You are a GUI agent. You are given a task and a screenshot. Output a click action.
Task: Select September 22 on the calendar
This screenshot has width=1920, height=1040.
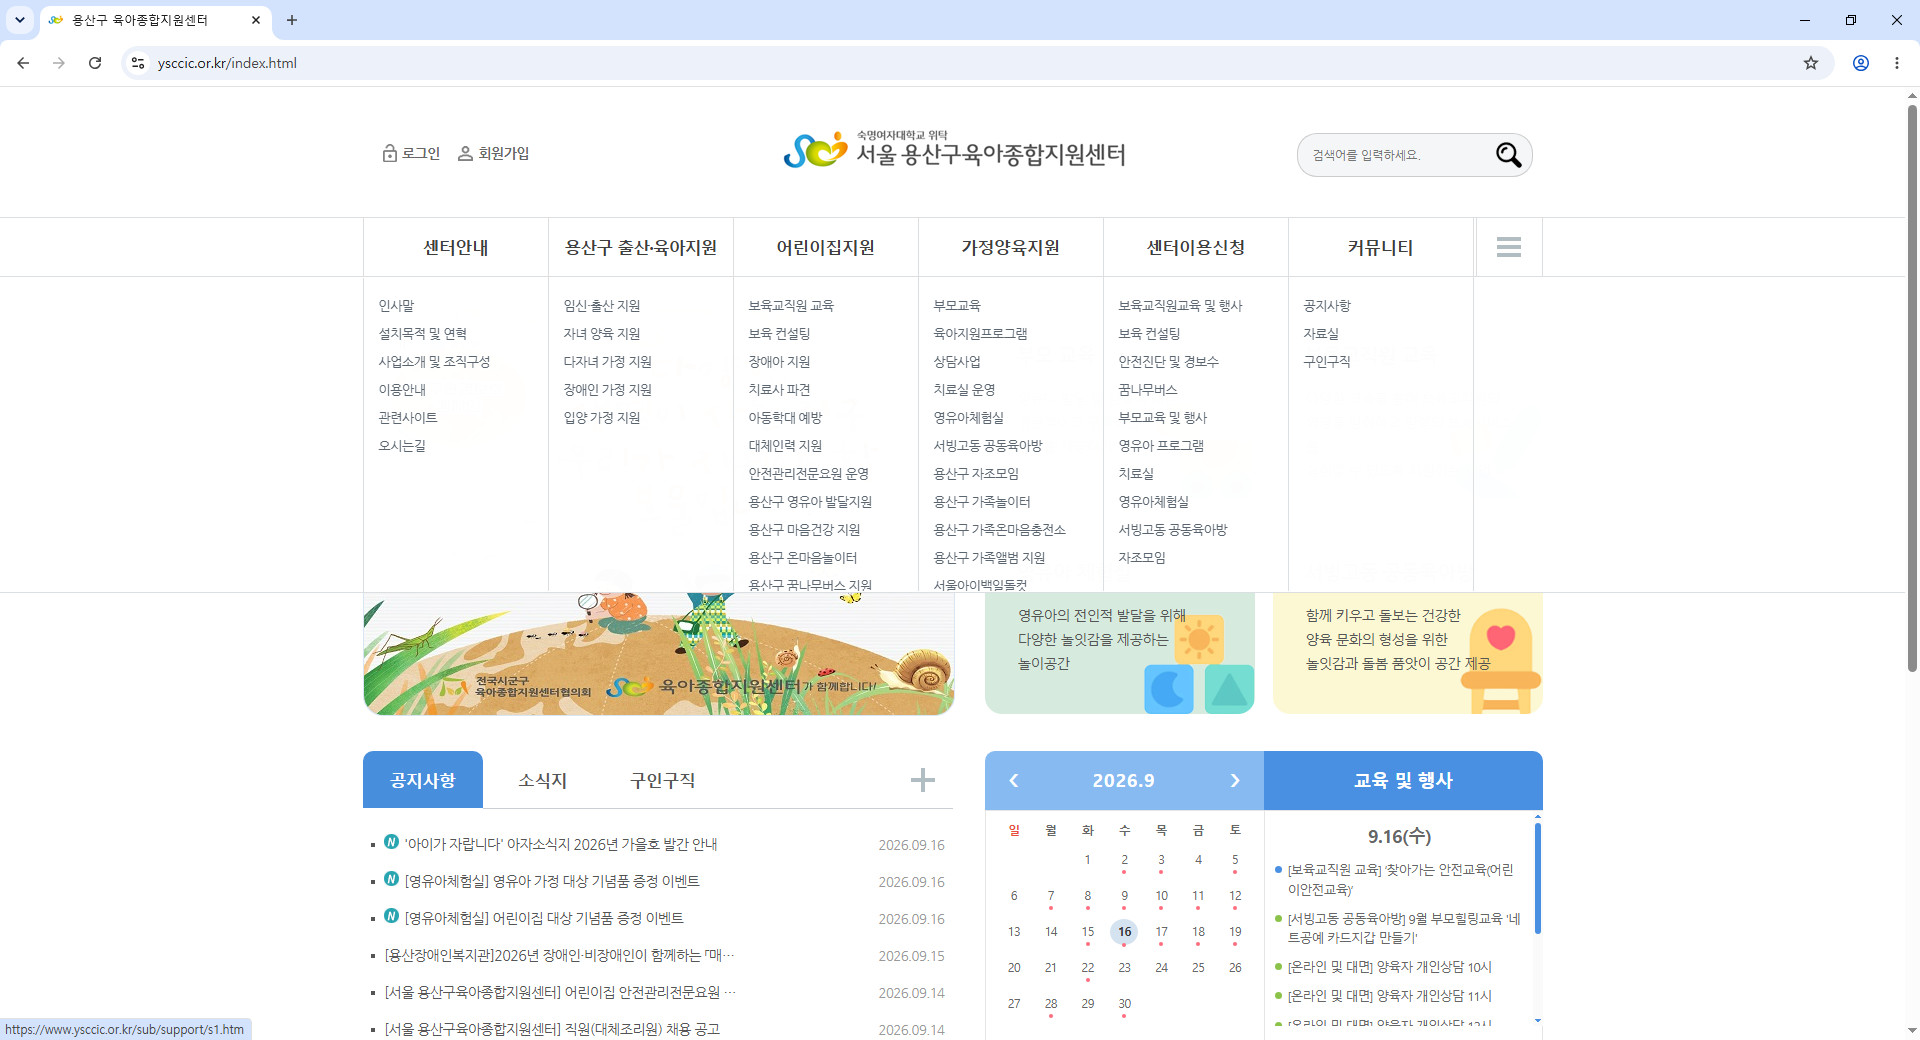(1088, 968)
